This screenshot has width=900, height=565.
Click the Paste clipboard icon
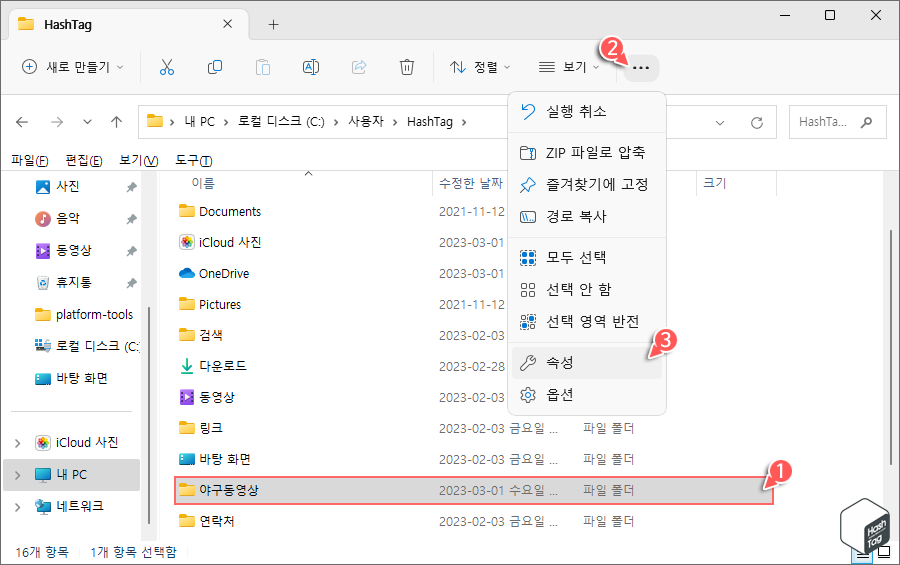pos(263,67)
